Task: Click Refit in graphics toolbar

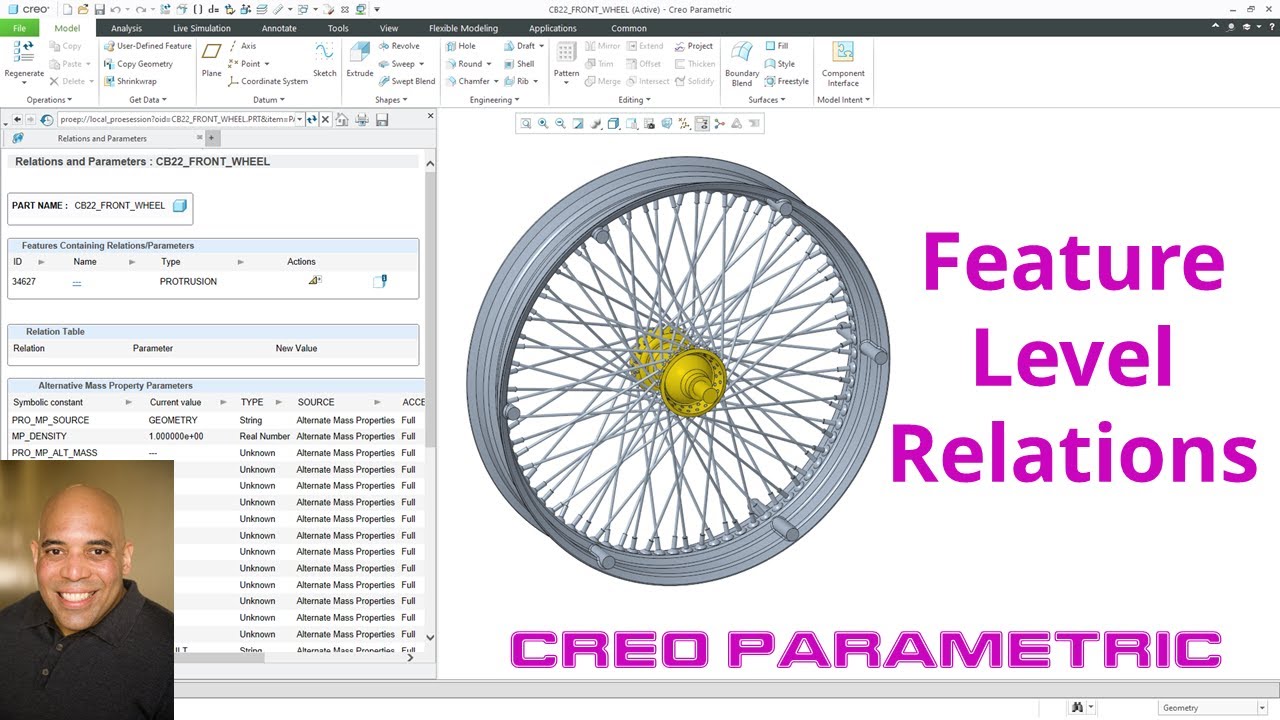Action: [526, 124]
